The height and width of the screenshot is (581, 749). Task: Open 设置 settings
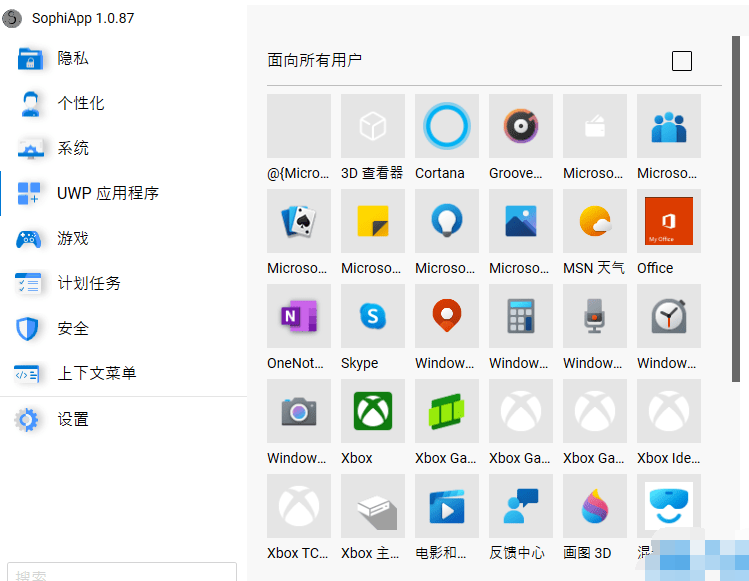(x=123, y=420)
